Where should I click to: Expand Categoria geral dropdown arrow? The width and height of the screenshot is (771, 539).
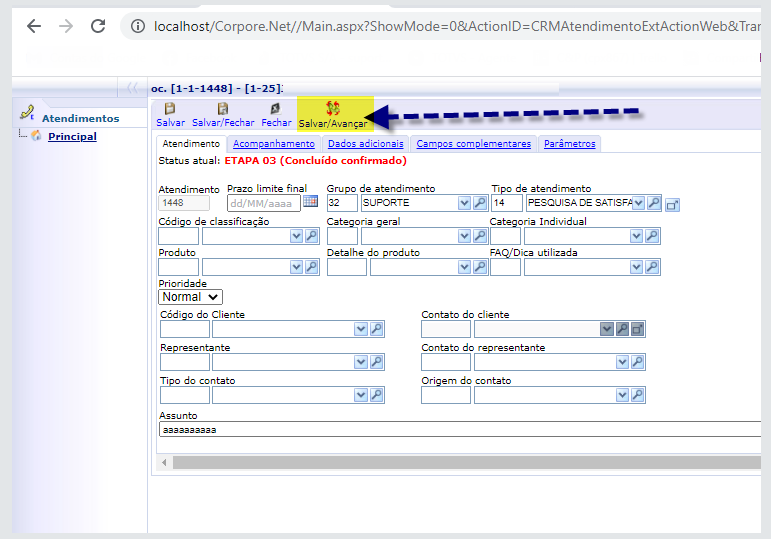pos(464,236)
